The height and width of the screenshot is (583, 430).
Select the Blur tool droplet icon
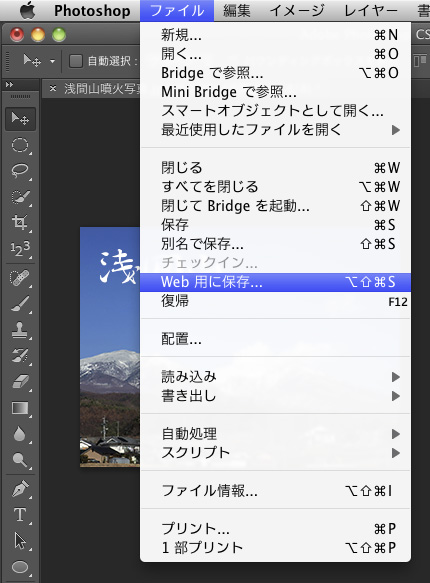click(x=20, y=434)
